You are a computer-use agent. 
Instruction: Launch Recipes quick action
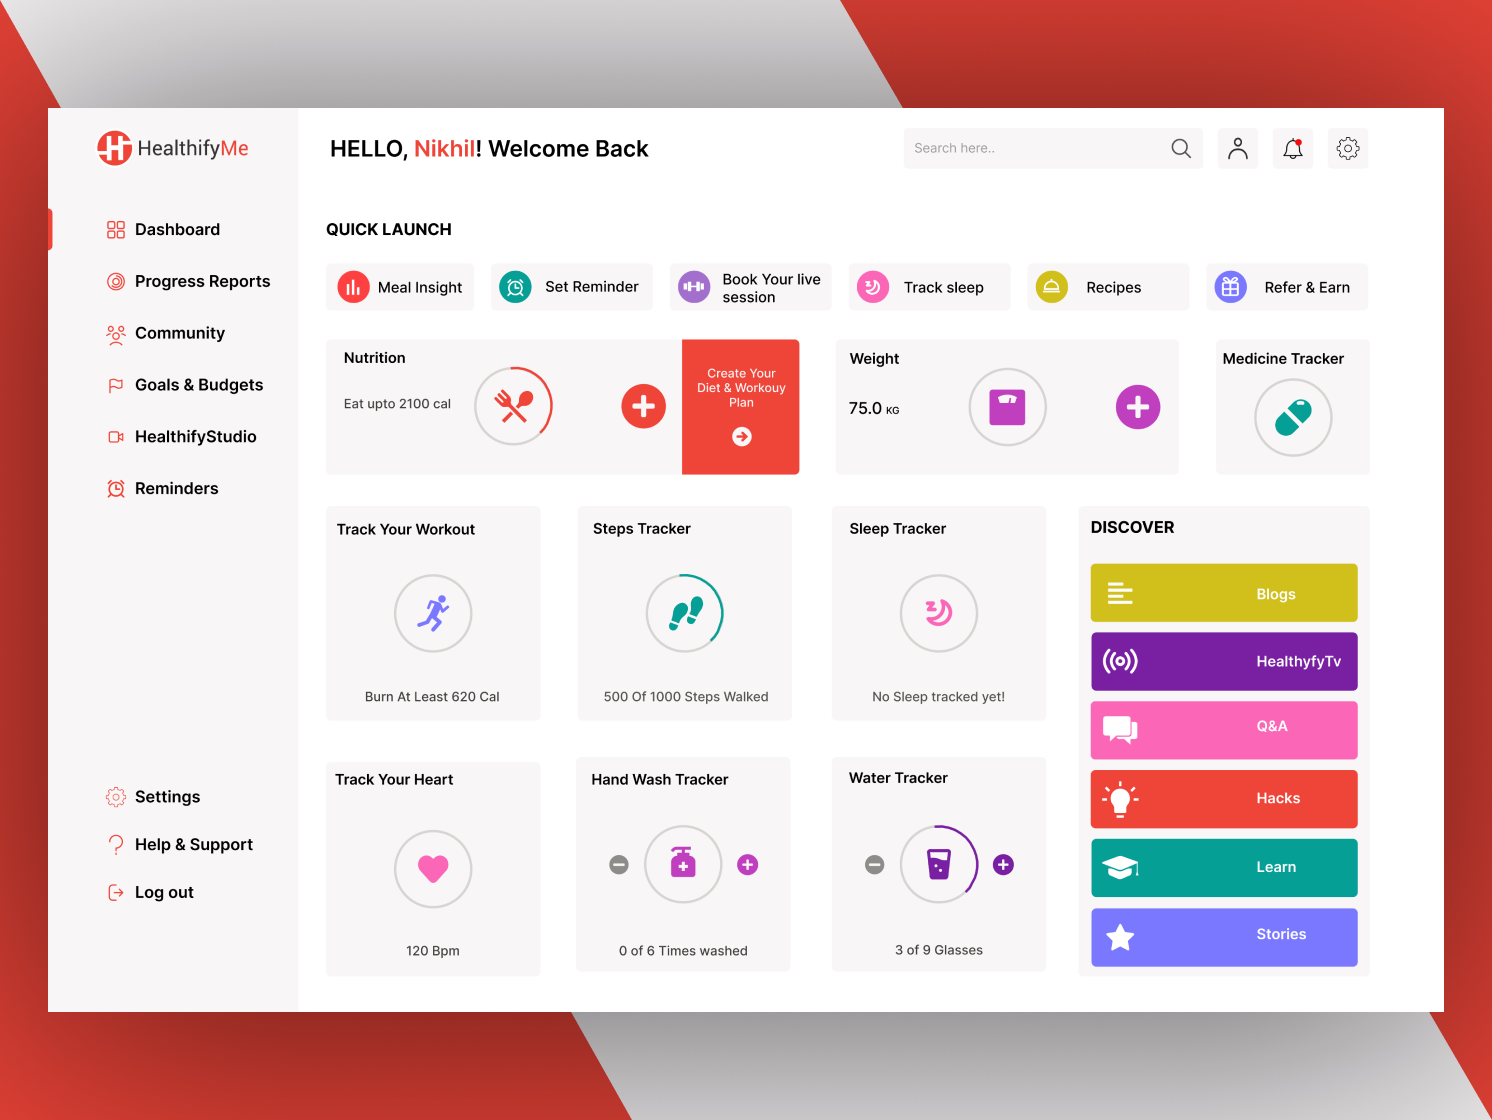pyautogui.click(x=1108, y=287)
